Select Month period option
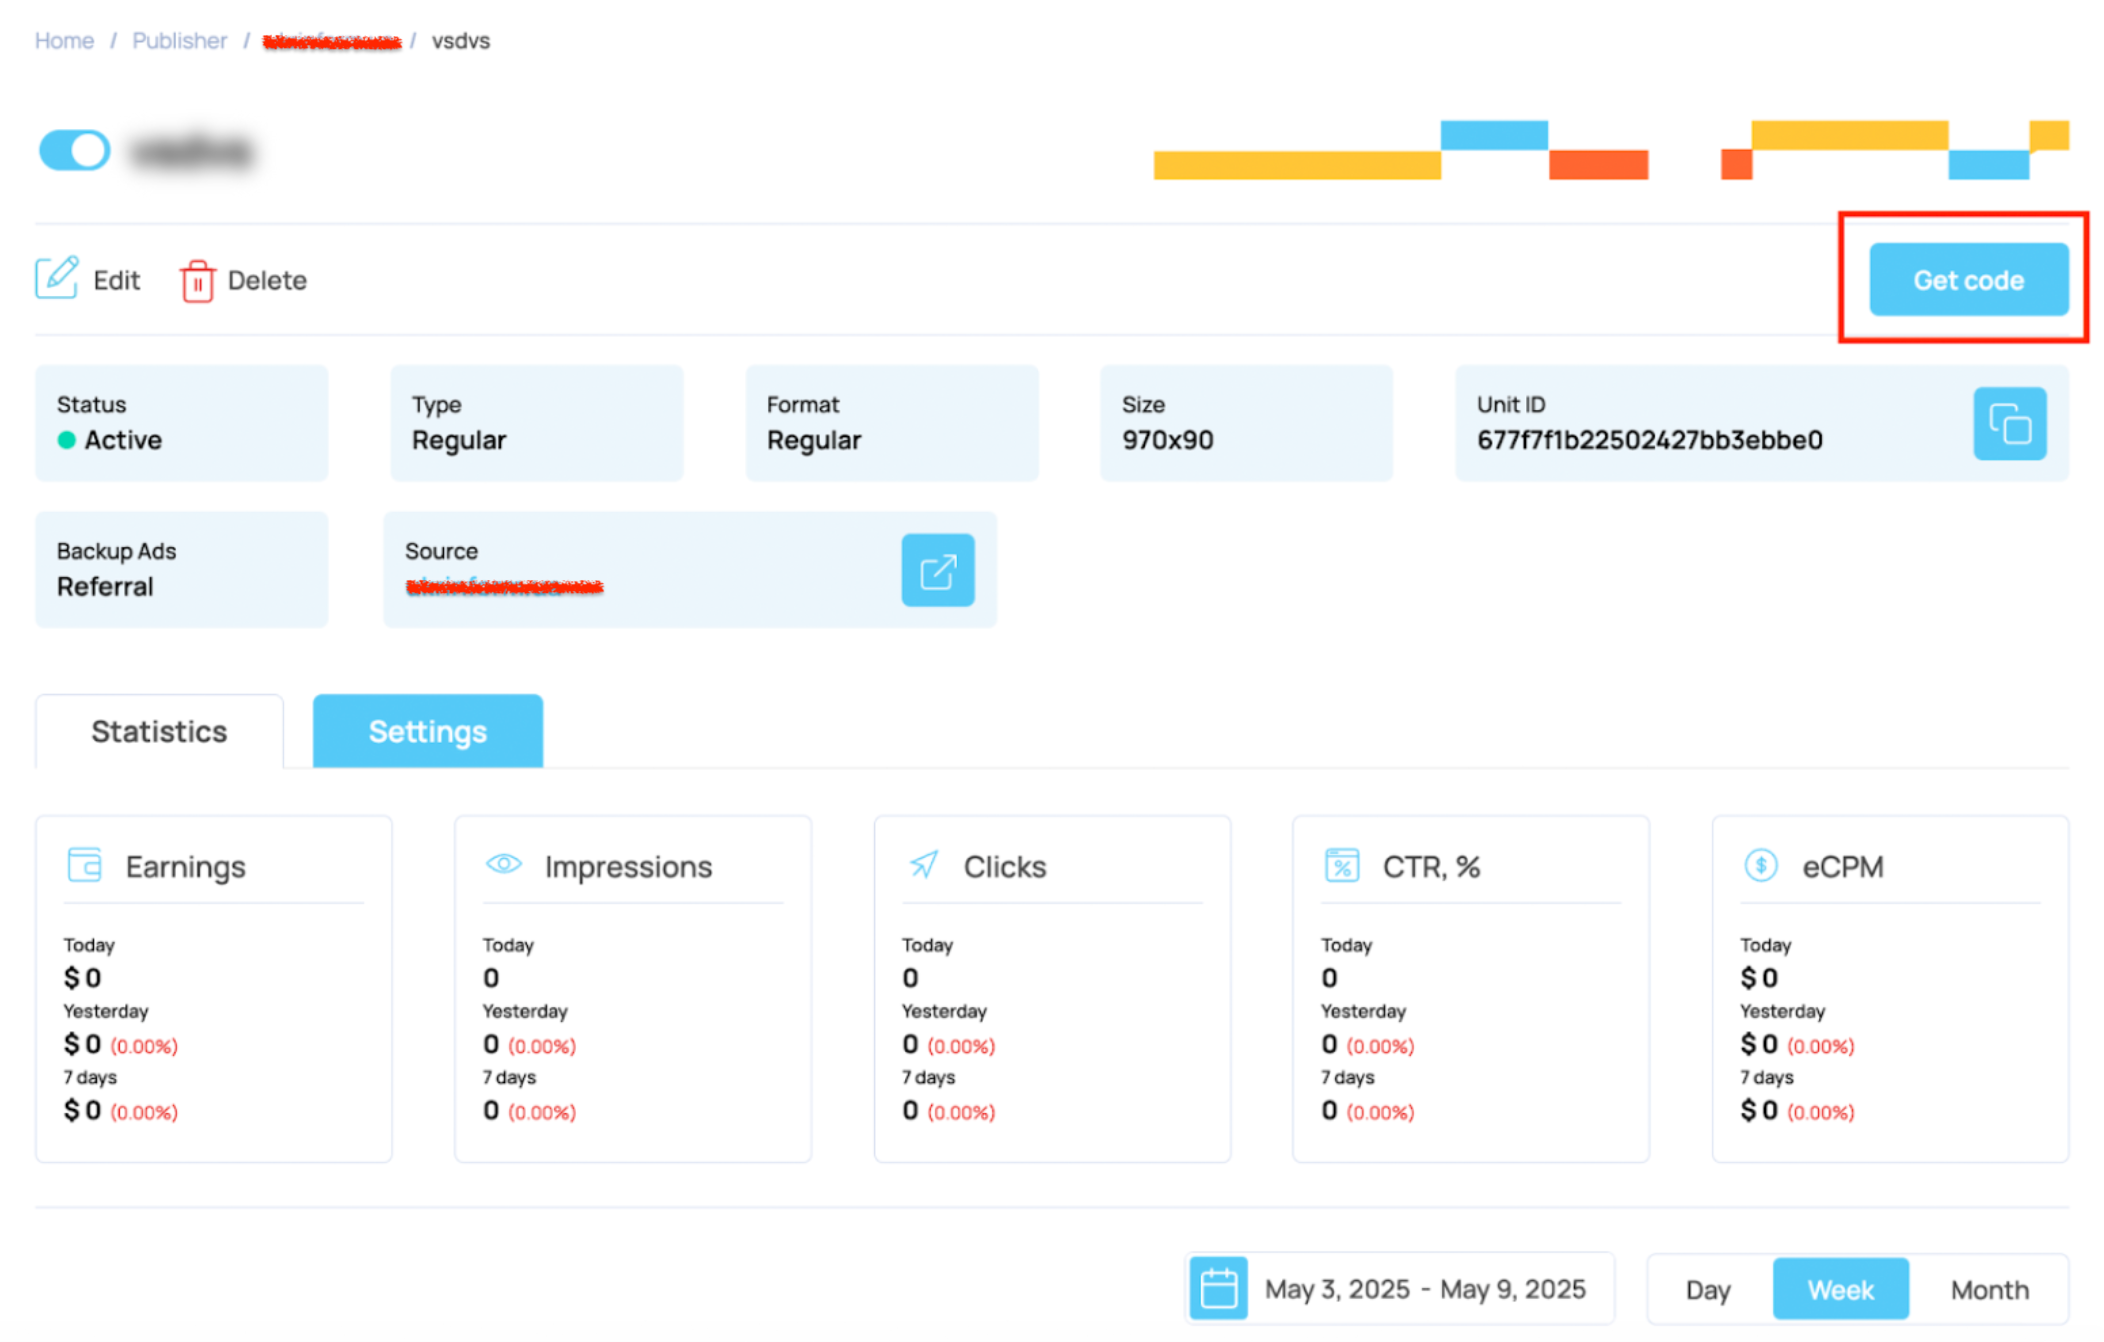Screen dimensions: 2104x1342 pyautogui.click(x=1989, y=1290)
